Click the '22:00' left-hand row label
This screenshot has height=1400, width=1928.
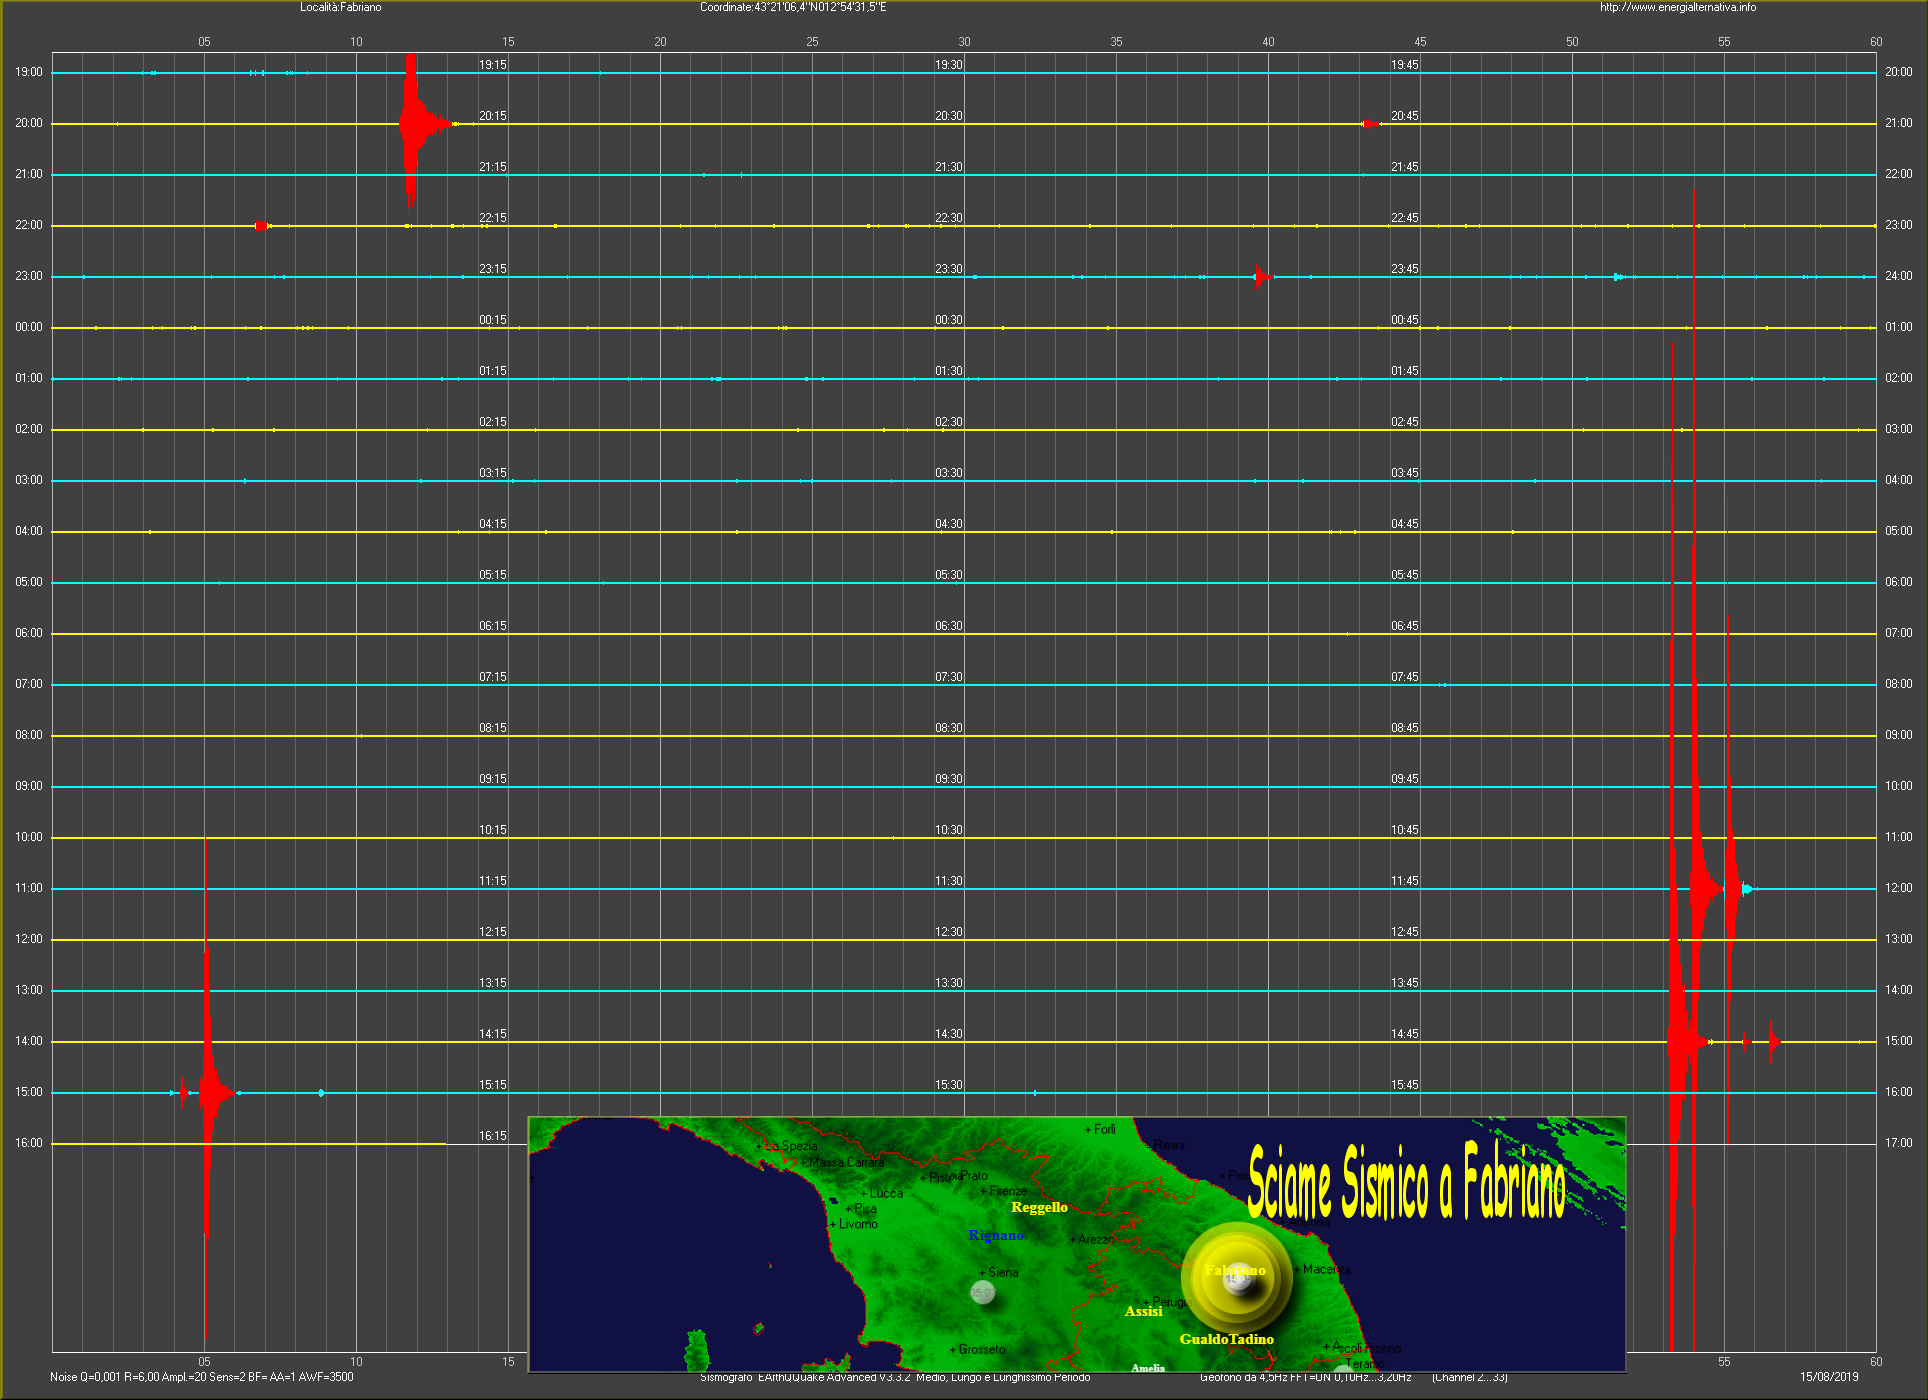(29, 225)
